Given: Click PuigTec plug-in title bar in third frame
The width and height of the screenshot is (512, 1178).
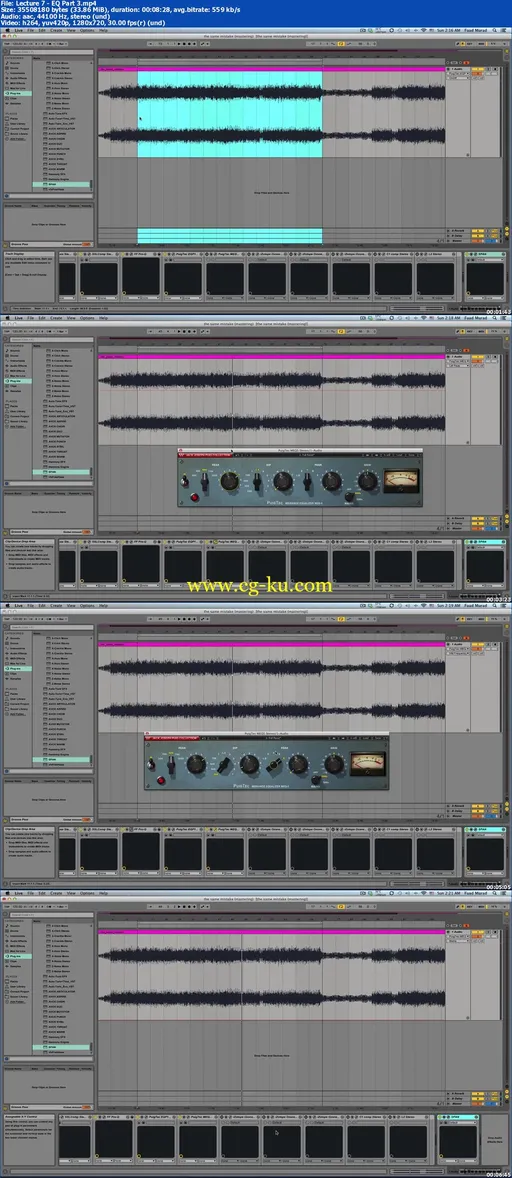Looking at the screenshot, I should coord(266,732).
